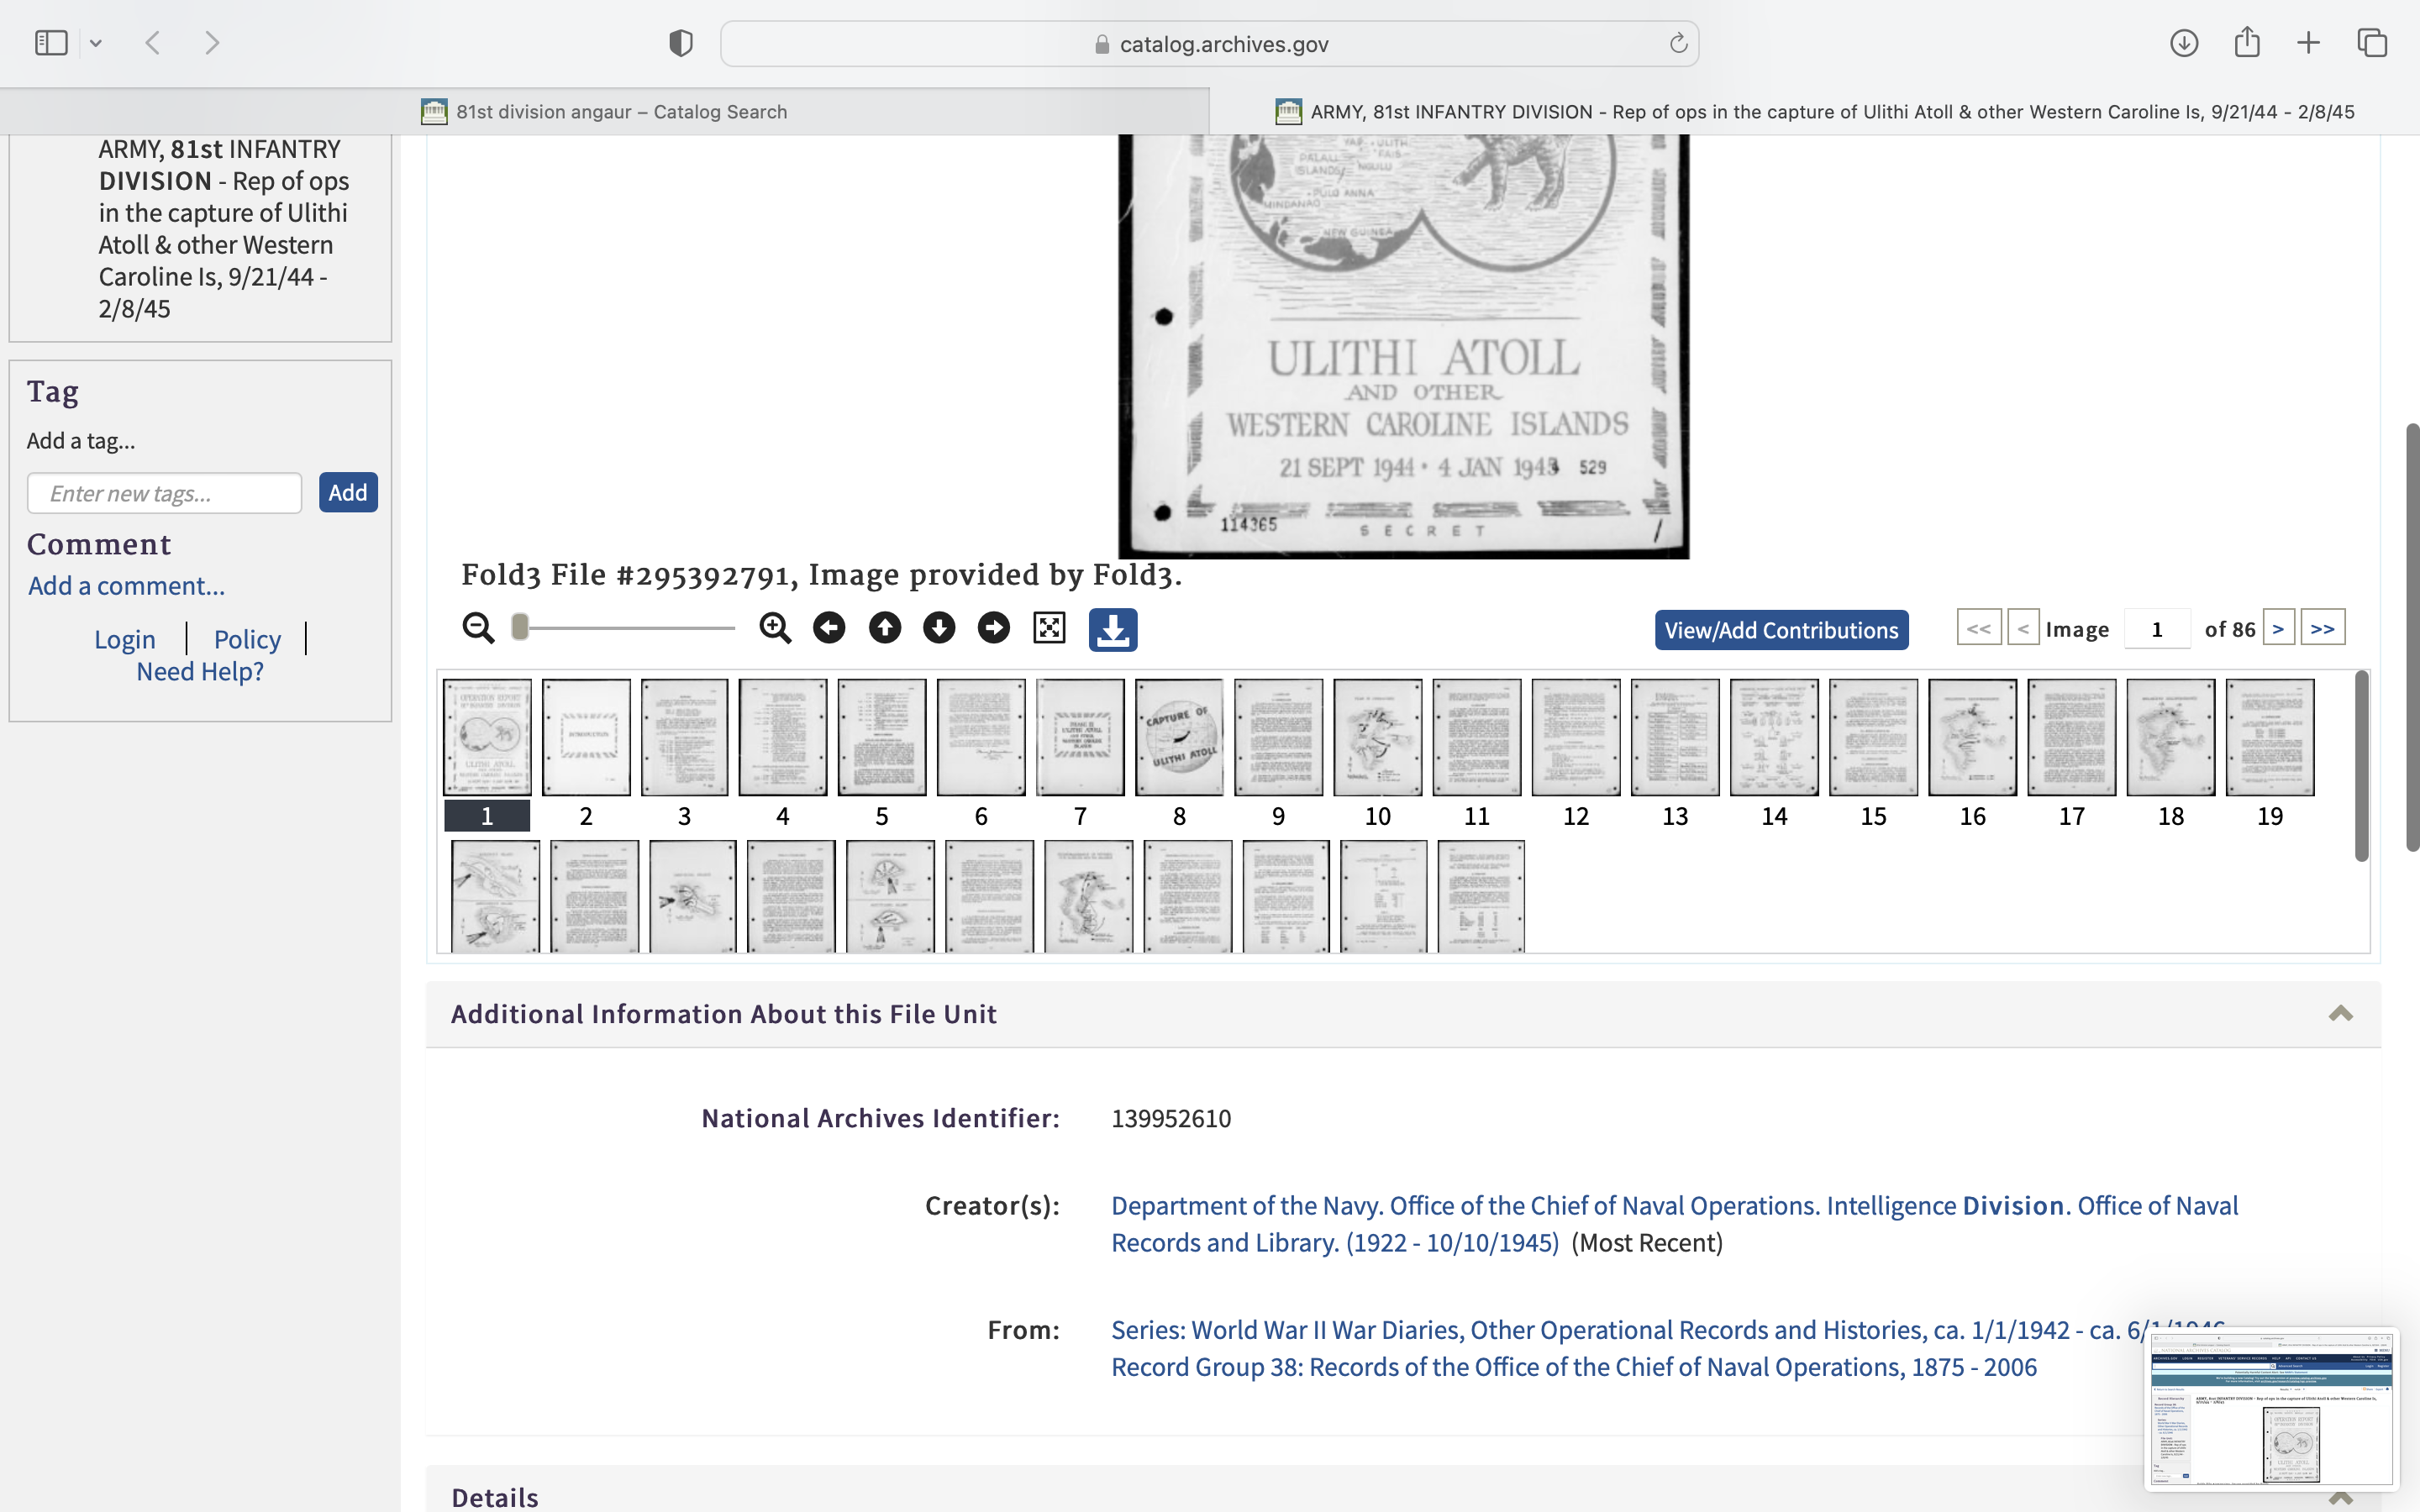Go to next image with > button
This screenshot has width=2420, height=1512.
point(2278,629)
